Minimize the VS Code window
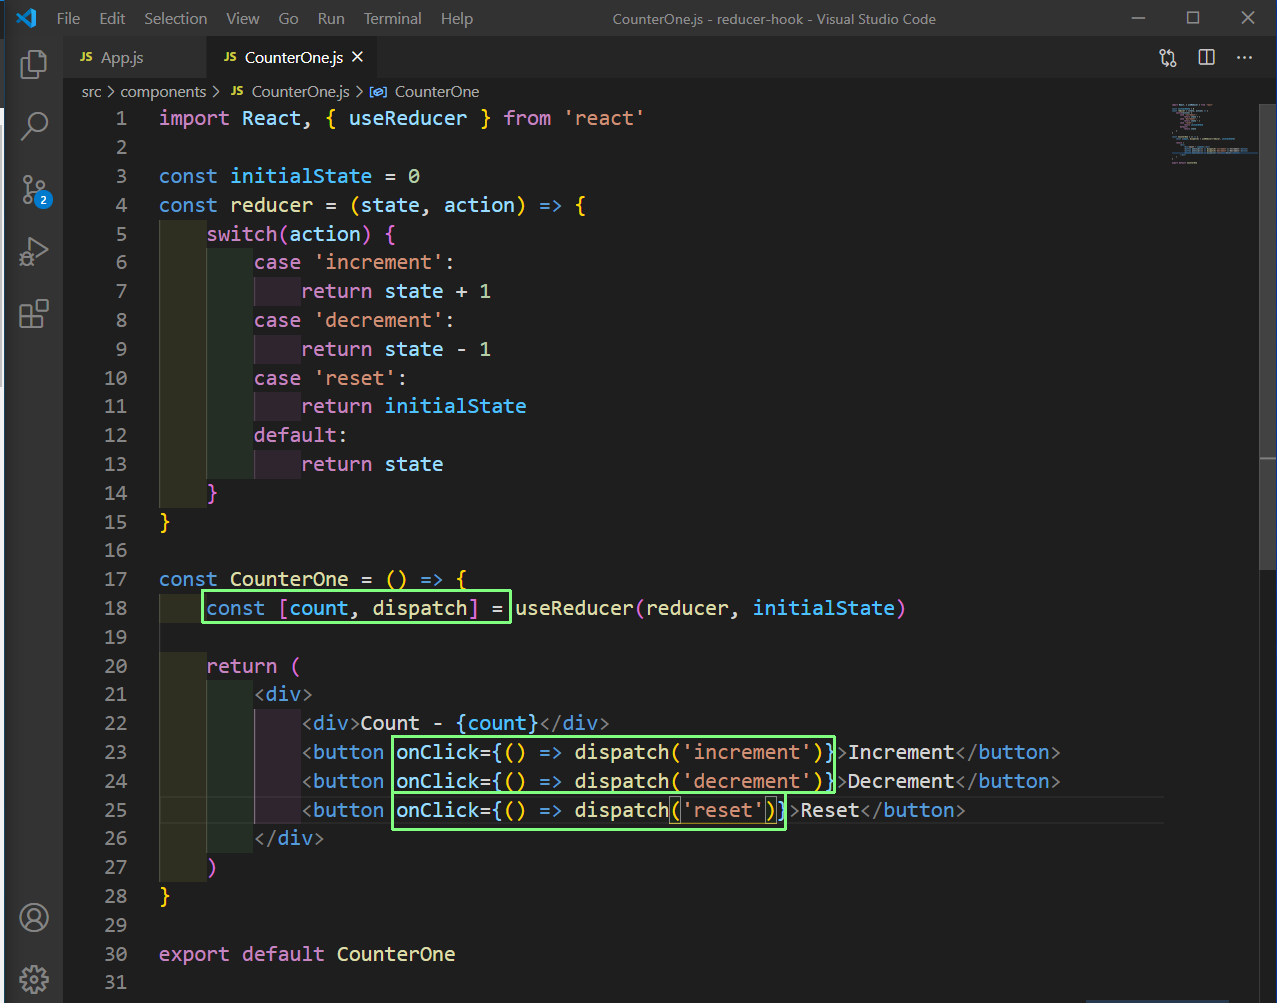This screenshot has height=1003, width=1277. pos(1139,18)
